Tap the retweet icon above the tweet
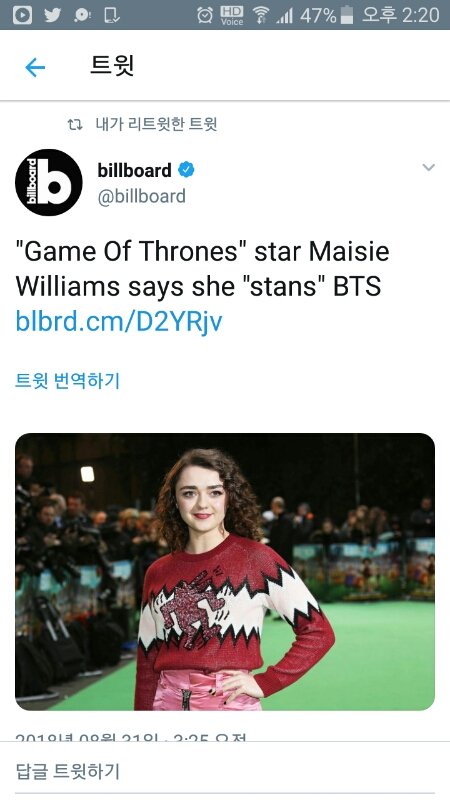This screenshot has height=800, width=450. pos(75,124)
